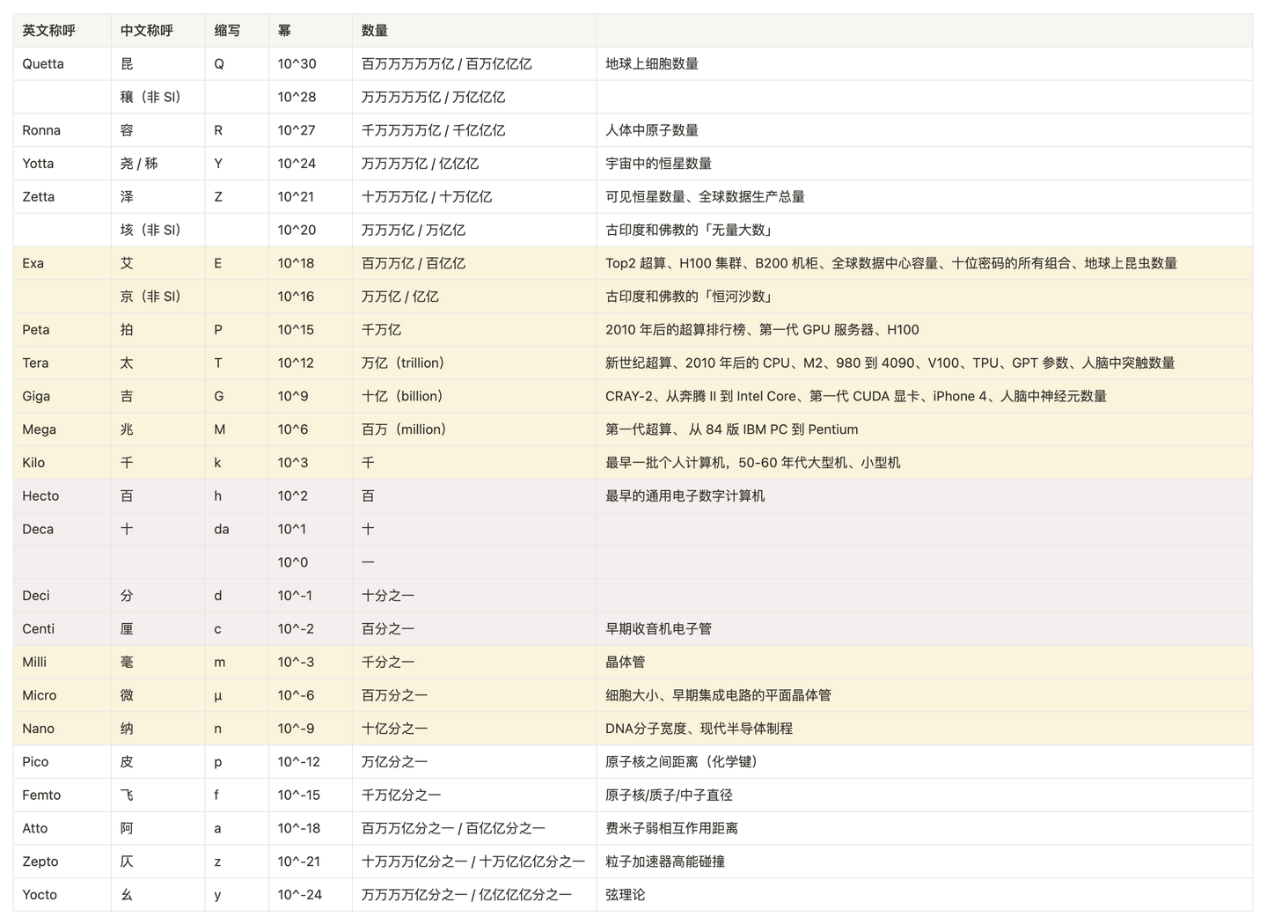1267x924 pixels.
Task: Click the 早期收音机电子管 cell
Action: pos(924,629)
